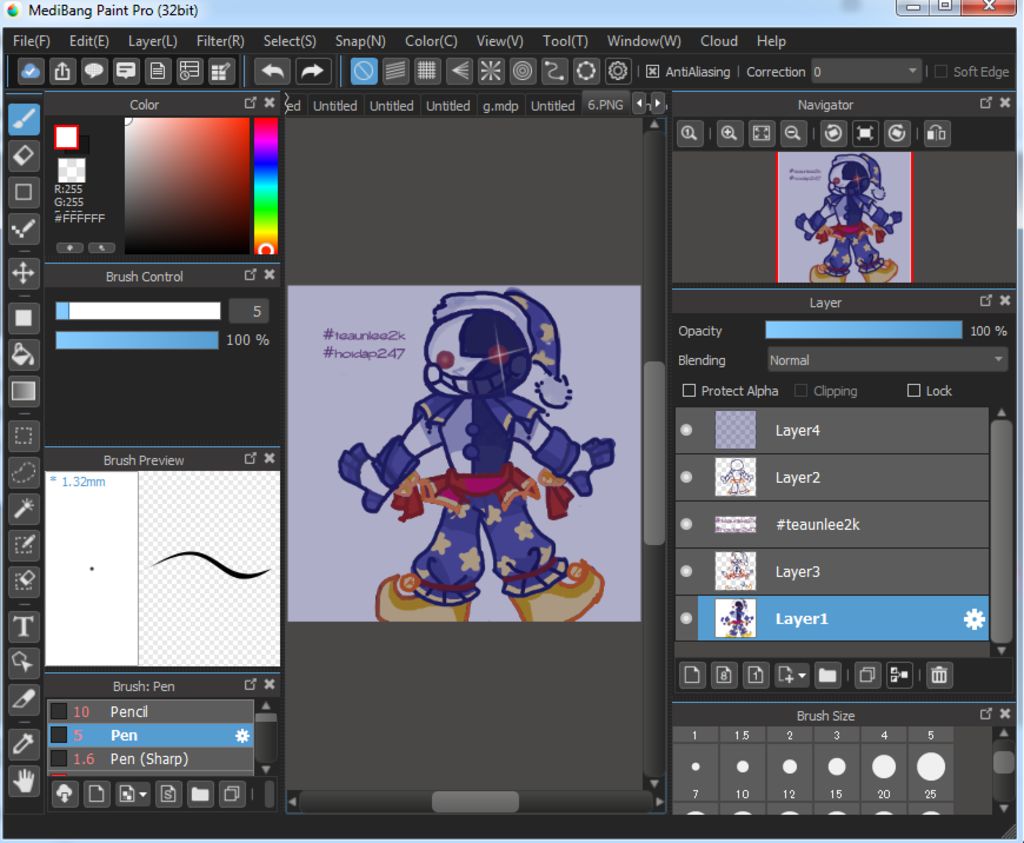This screenshot has width=1024, height=843.
Task: Open the File(F) menu
Action: [x=31, y=40]
